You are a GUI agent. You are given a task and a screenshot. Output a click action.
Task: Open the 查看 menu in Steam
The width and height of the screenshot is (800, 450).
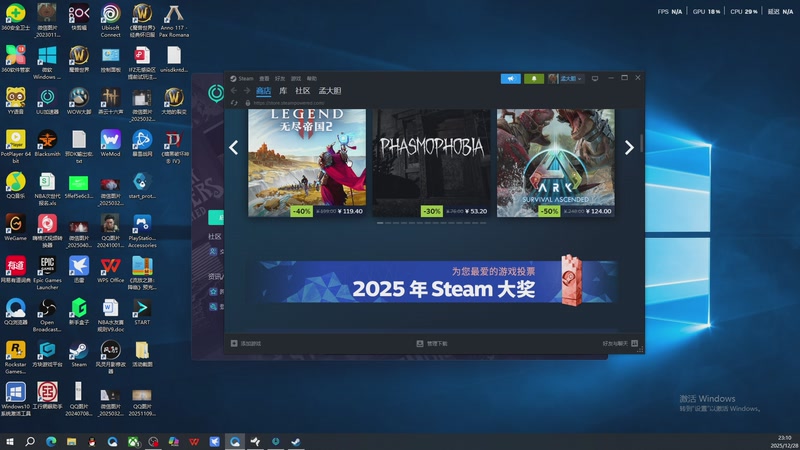pyautogui.click(x=264, y=79)
